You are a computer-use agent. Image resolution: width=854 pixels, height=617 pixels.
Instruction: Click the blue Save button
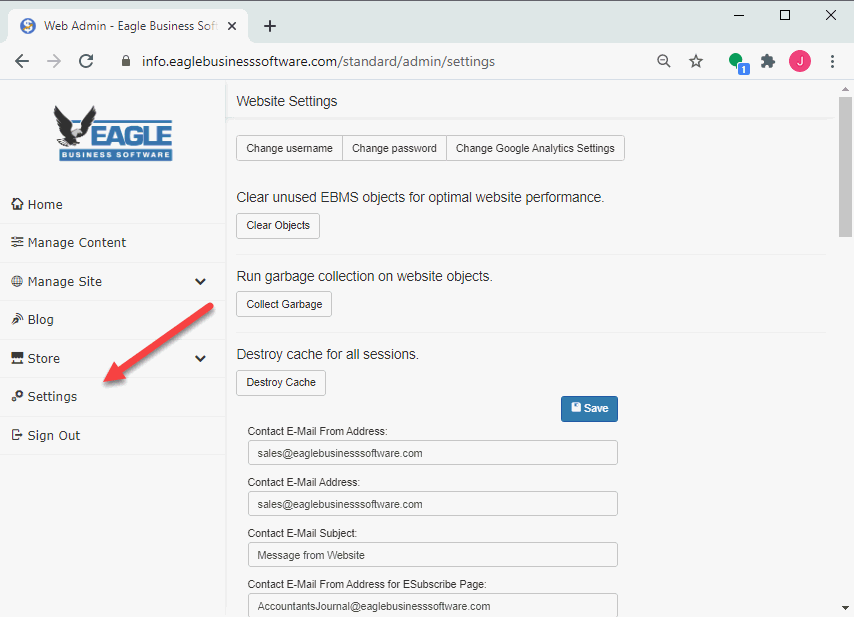[589, 408]
